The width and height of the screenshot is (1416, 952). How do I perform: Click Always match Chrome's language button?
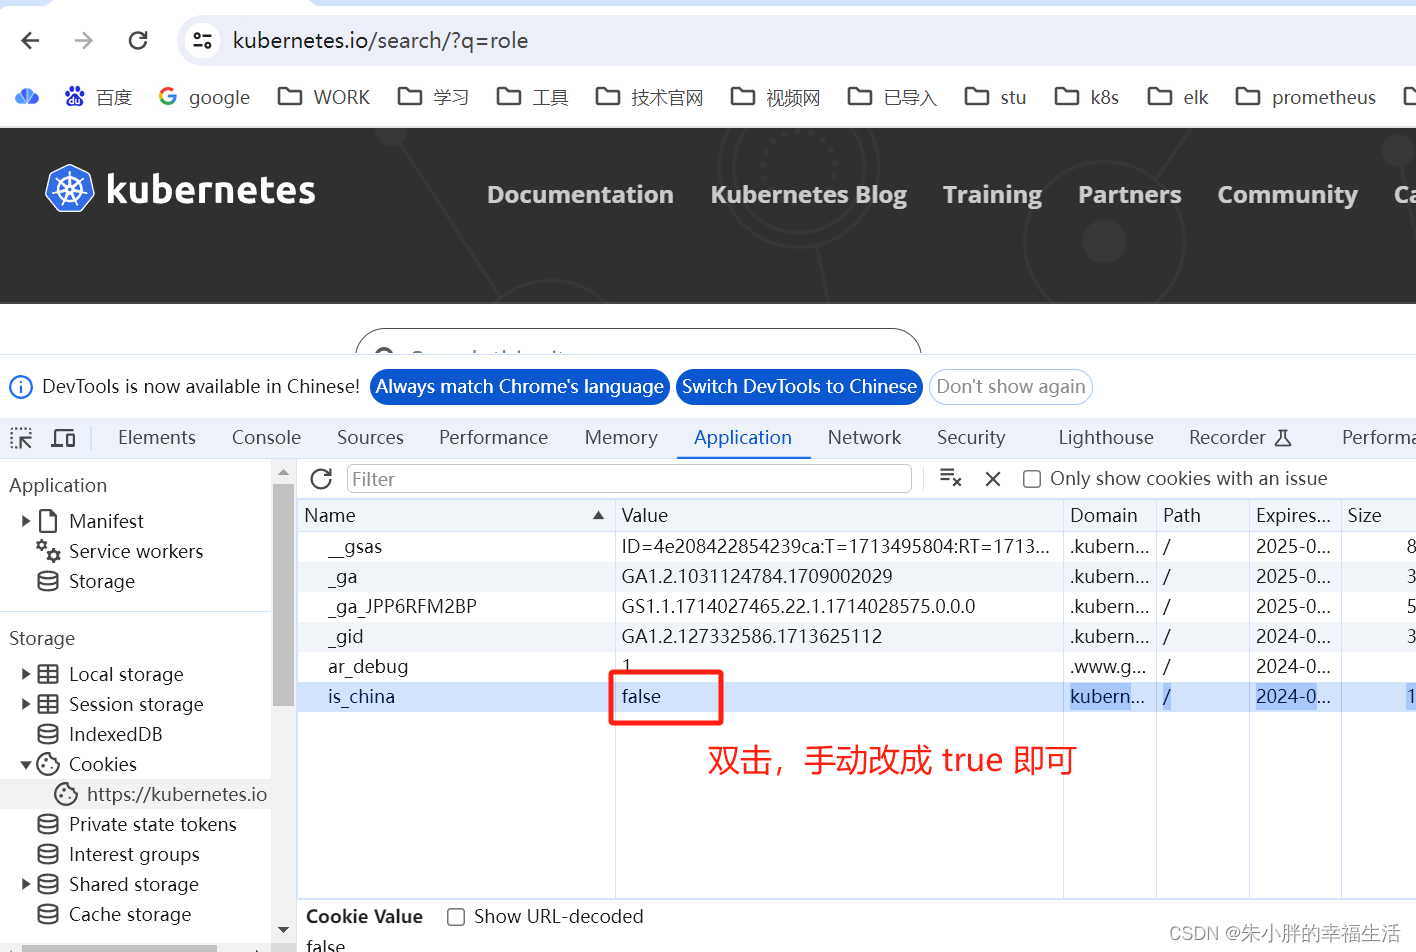pyautogui.click(x=520, y=387)
